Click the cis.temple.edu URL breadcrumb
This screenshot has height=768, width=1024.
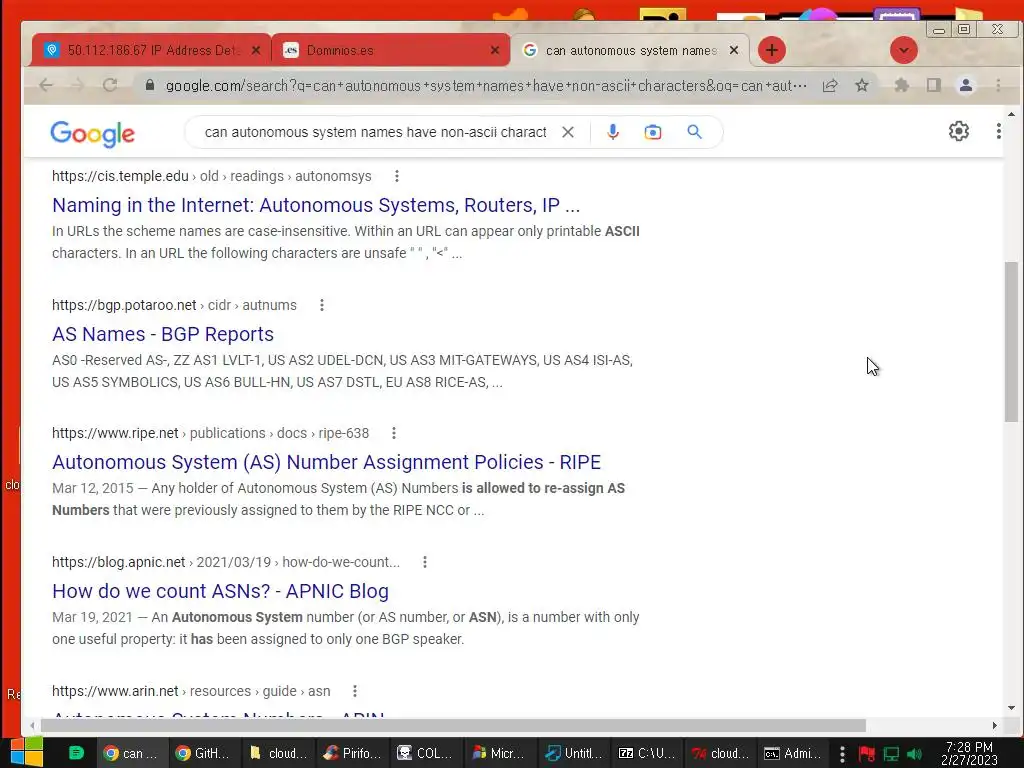click(x=212, y=176)
